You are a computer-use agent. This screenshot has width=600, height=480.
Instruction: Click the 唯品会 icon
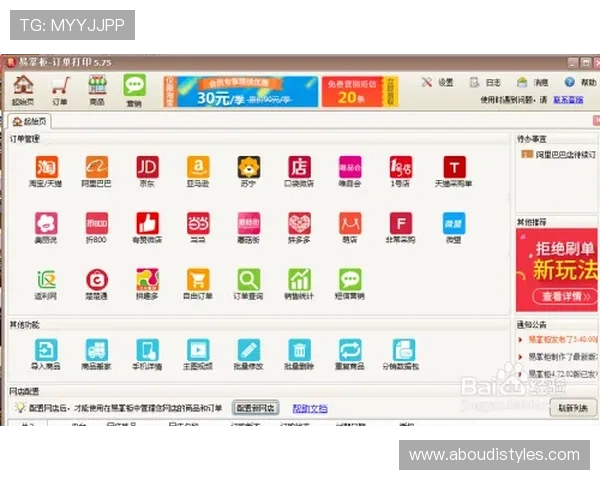coord(350,167)
